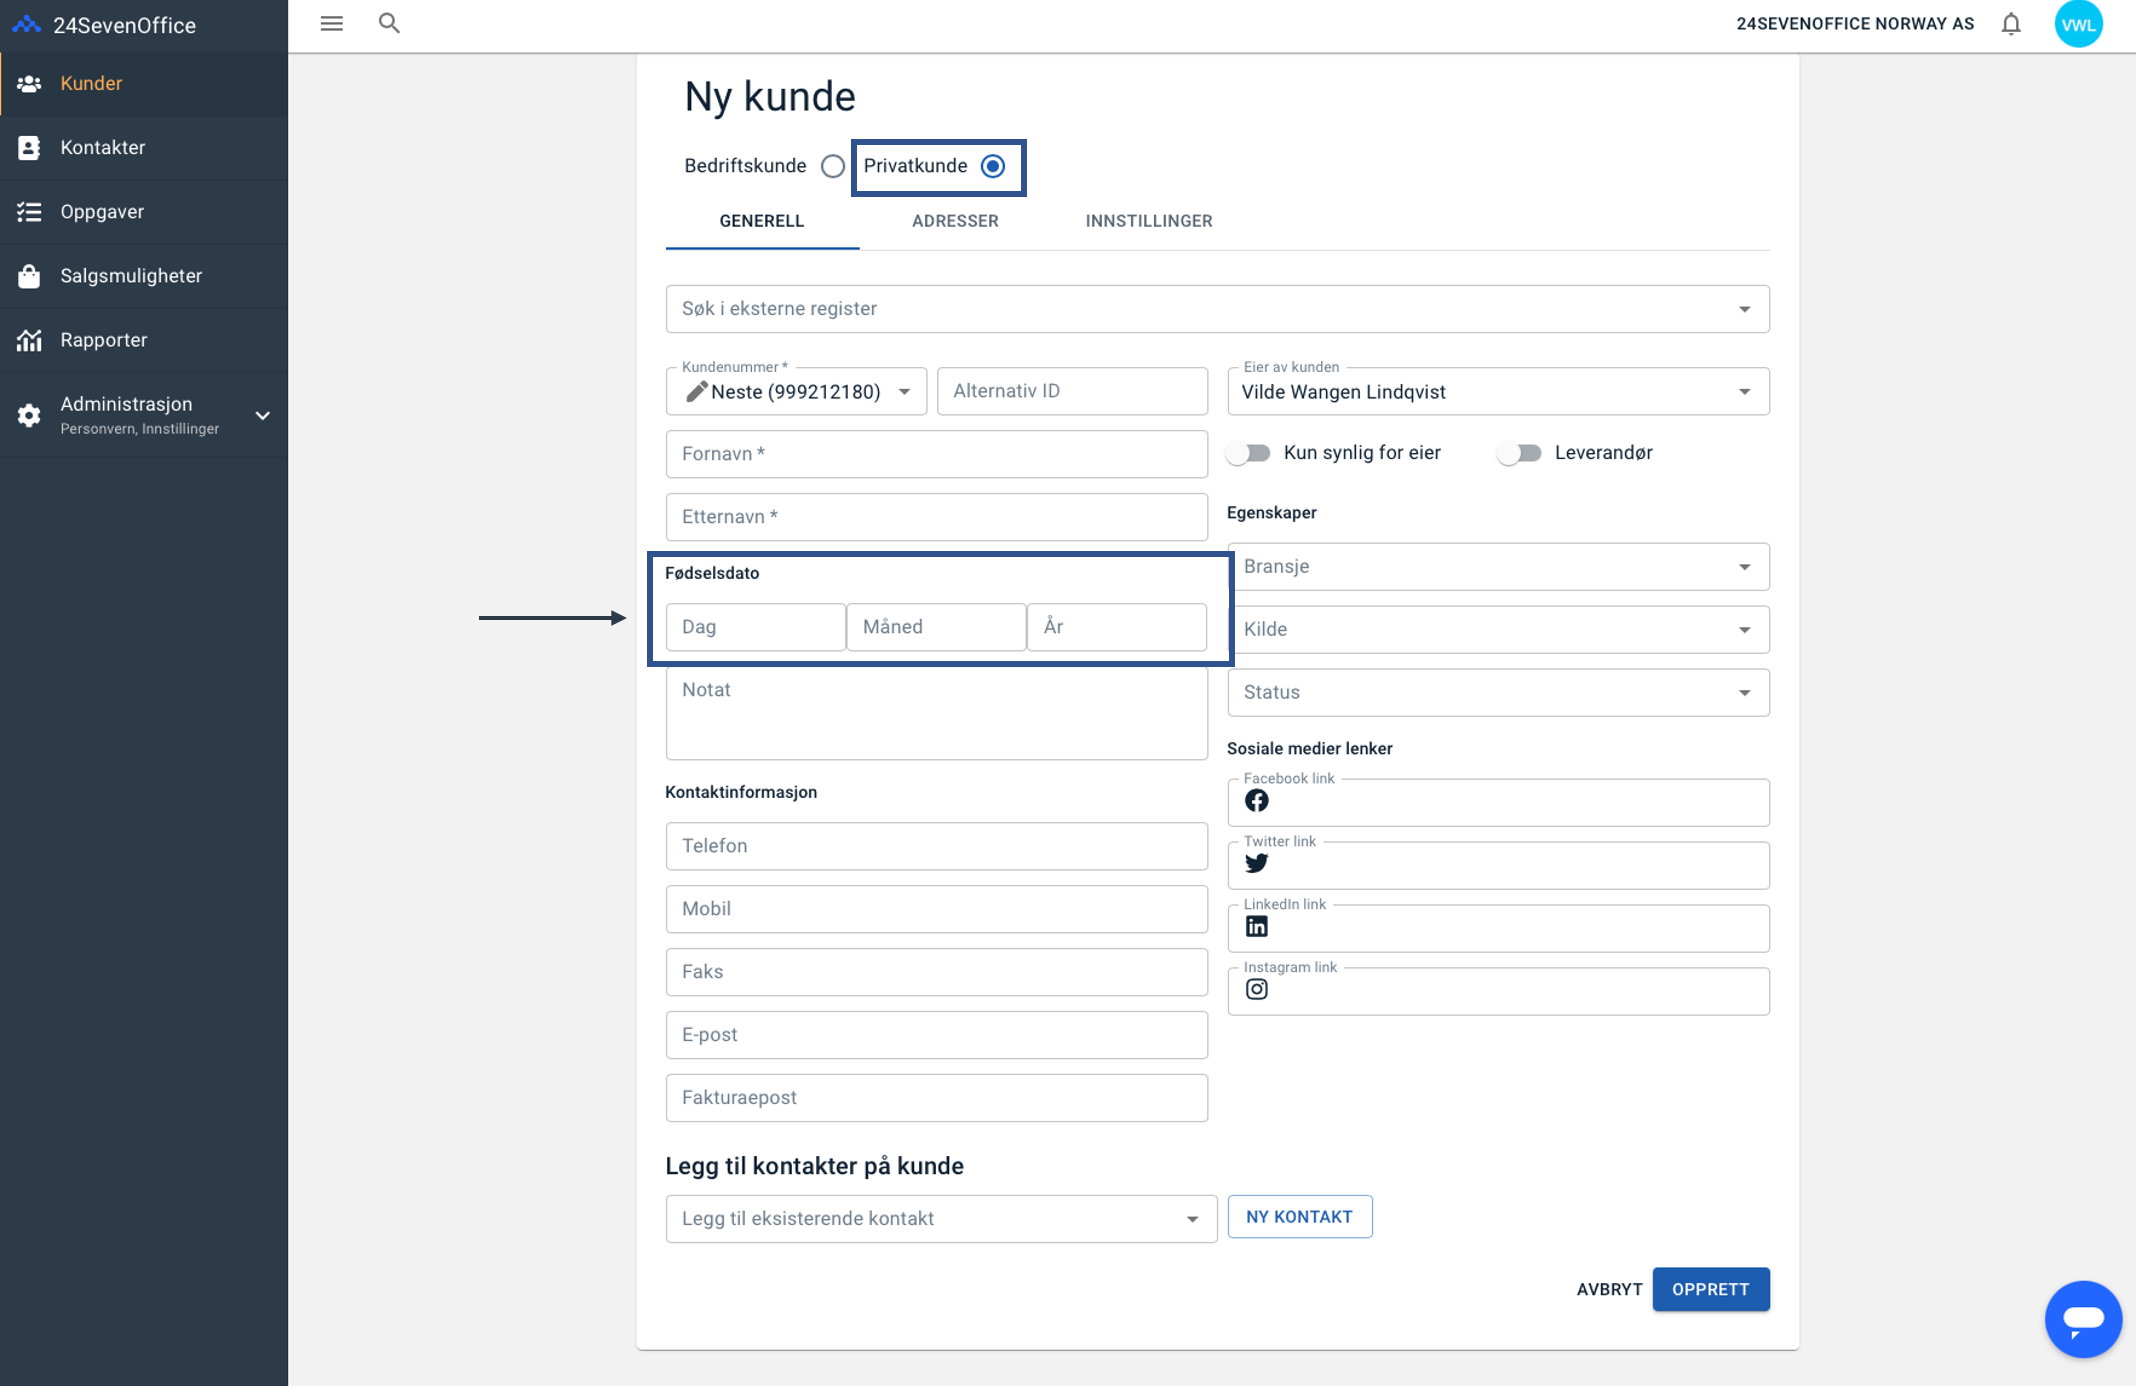
Task: Toggle the Leverandør switch
Action: 1519,453
